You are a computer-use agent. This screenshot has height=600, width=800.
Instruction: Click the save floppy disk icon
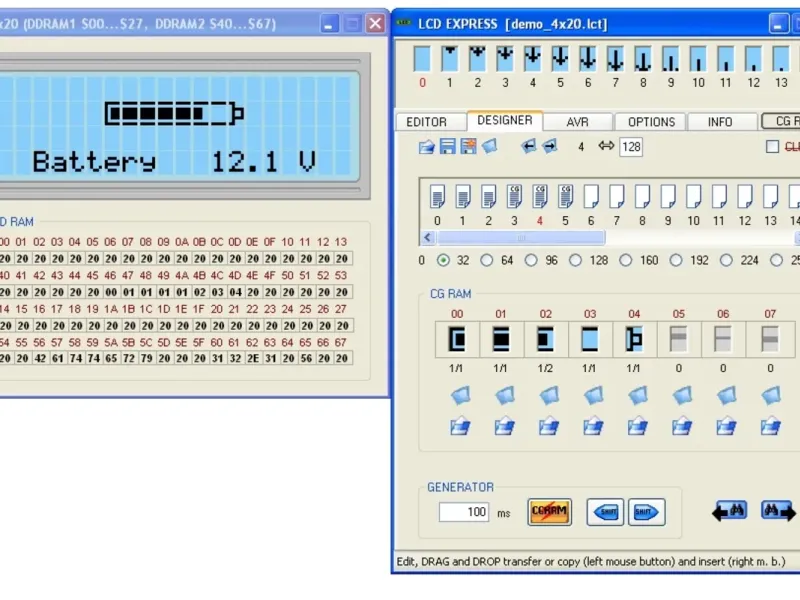coord(447,146)
